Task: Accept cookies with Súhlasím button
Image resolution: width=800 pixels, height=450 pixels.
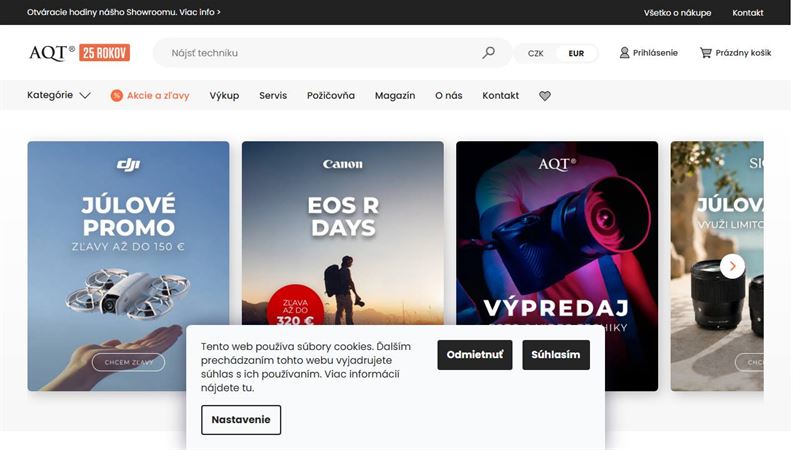Action: point(556,355)
